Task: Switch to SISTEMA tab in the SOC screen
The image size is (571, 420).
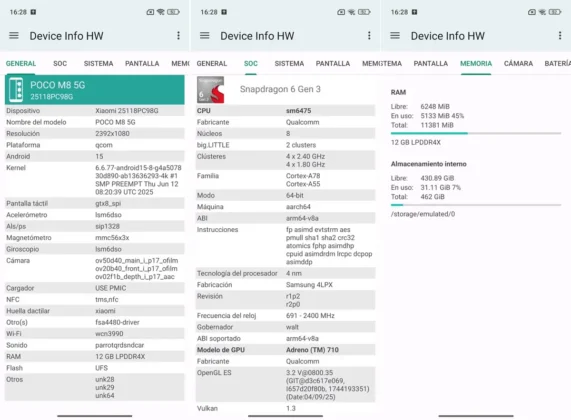Action: pyautogui.click(x=289, y=63)
